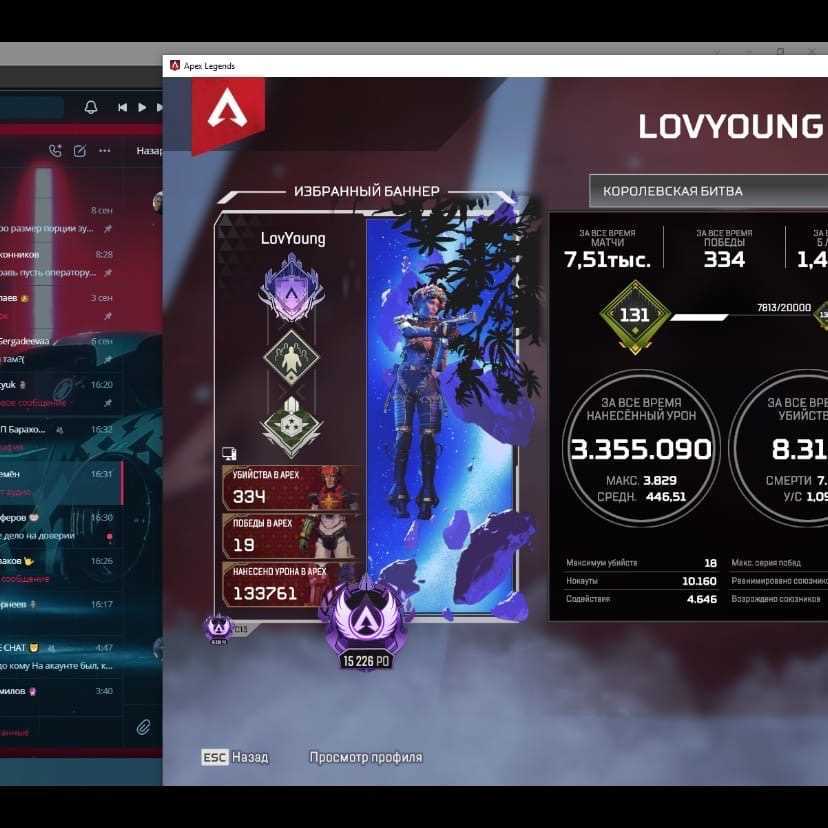Open the CHAT group conversation dated 4:47
The height and width of the screenshot is (828, 828).
click(61, 656)
